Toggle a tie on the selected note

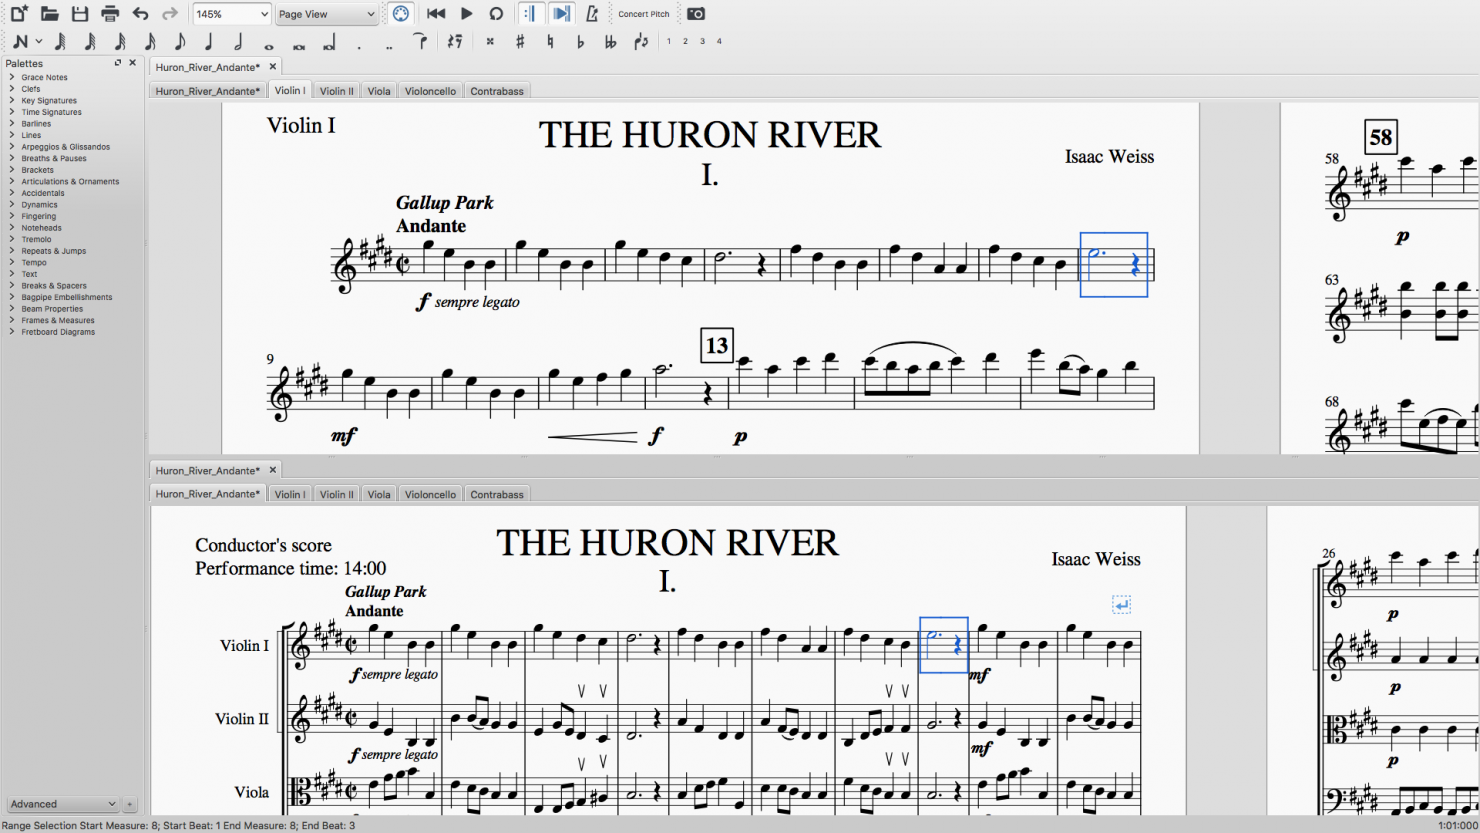tap(420, 41)
